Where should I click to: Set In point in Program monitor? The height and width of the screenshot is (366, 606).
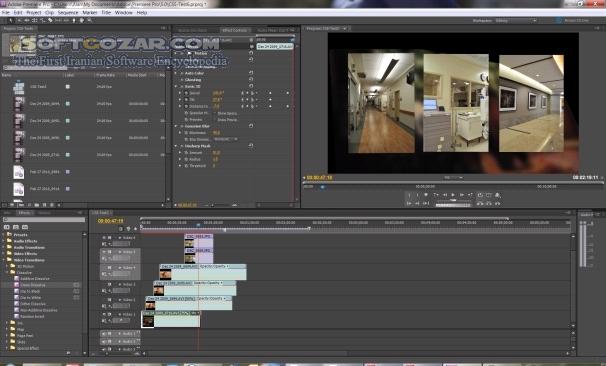coord(409,195)
